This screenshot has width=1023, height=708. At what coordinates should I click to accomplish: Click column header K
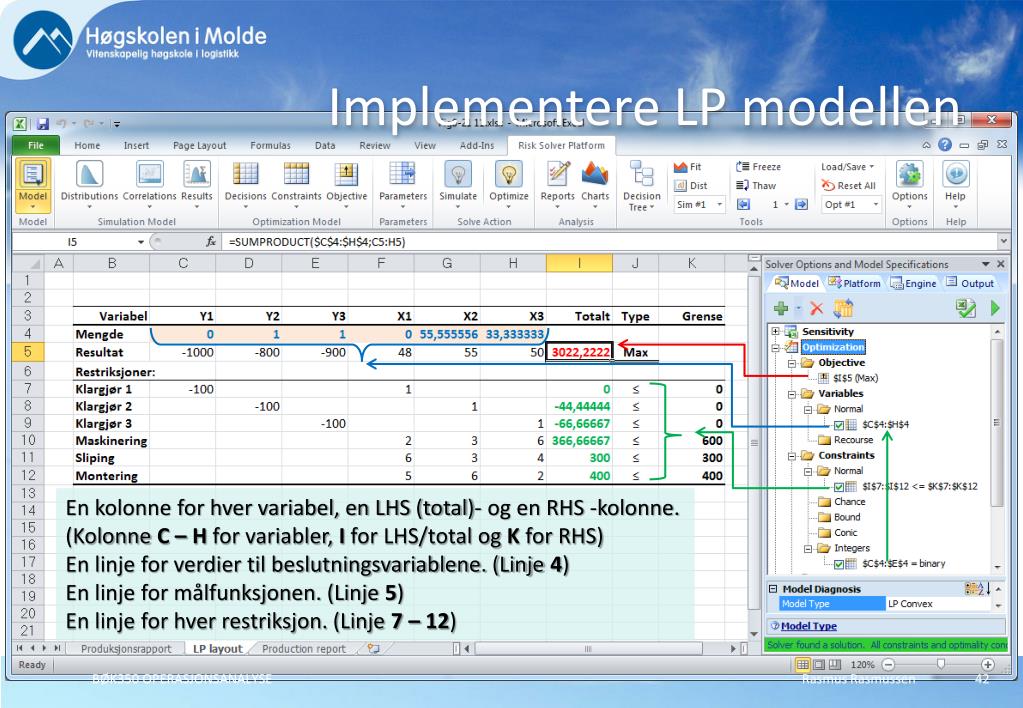692,263
